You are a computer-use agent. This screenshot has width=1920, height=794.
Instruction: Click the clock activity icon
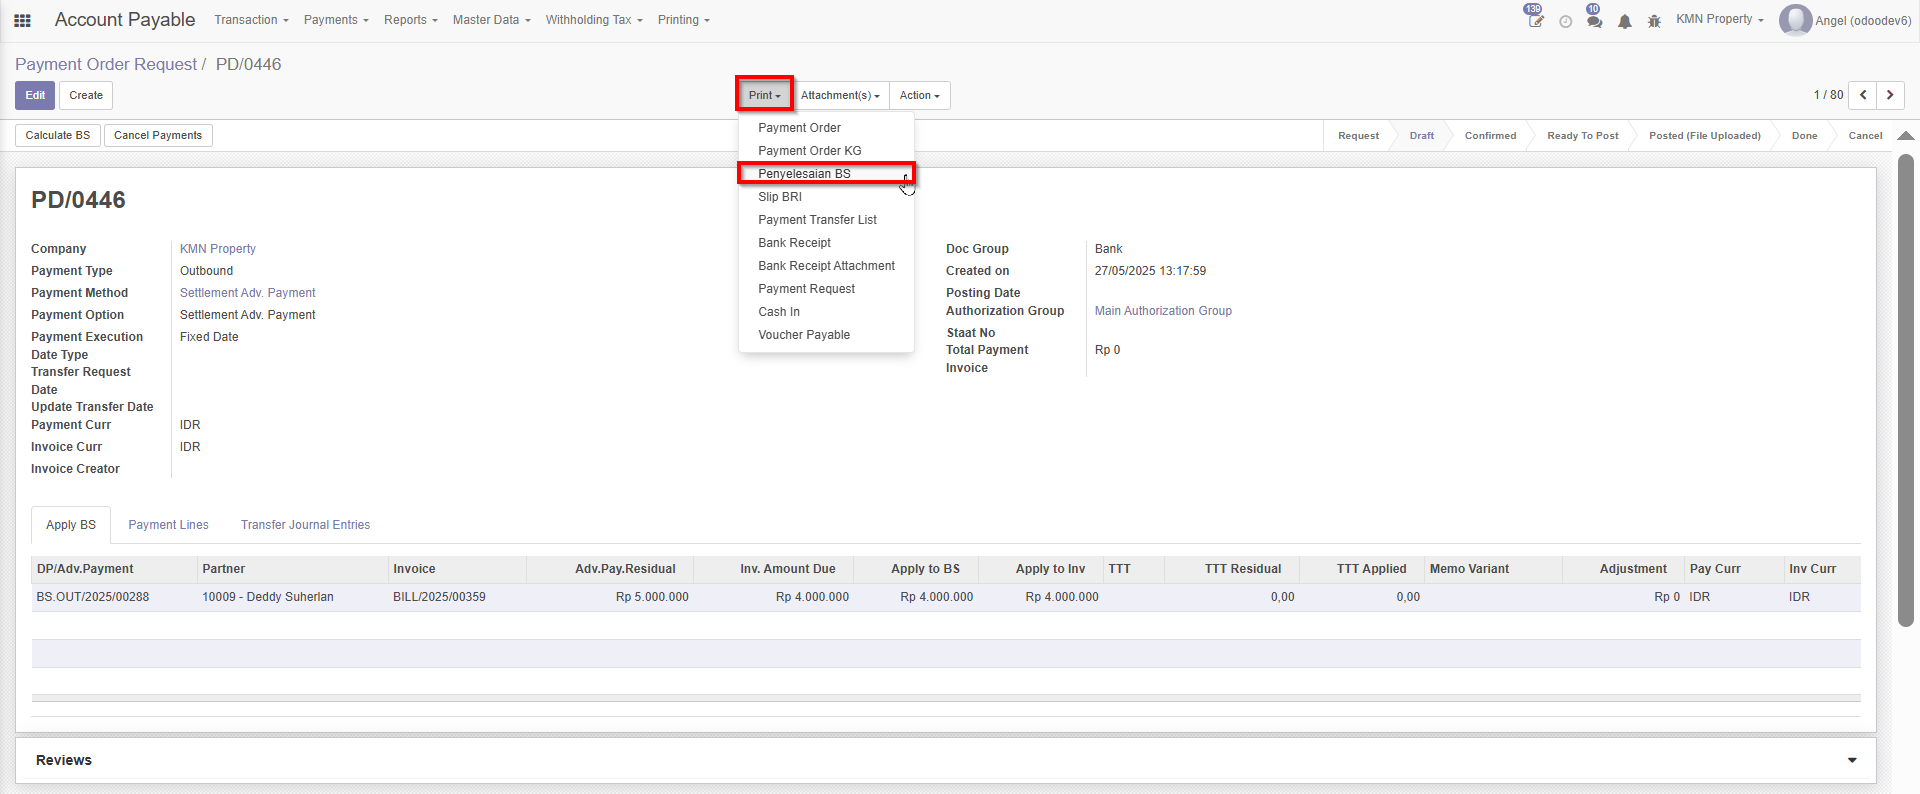(x=1566, y=21)
